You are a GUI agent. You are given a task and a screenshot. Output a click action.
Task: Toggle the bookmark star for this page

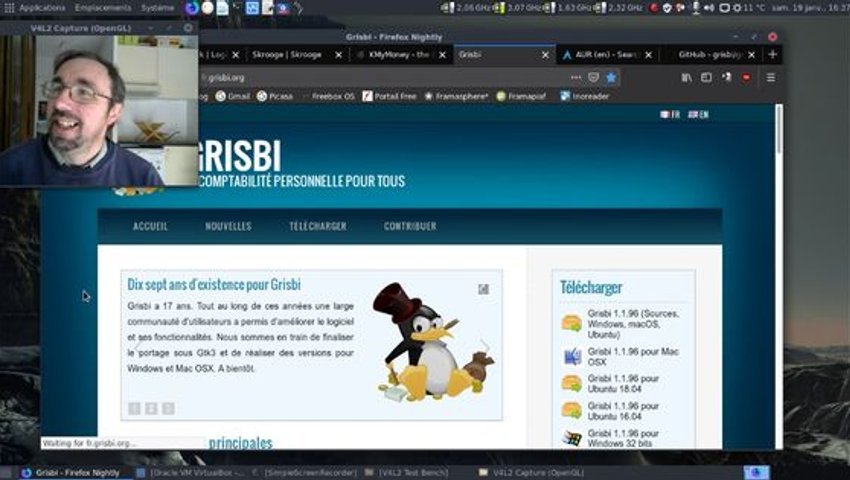611,78
